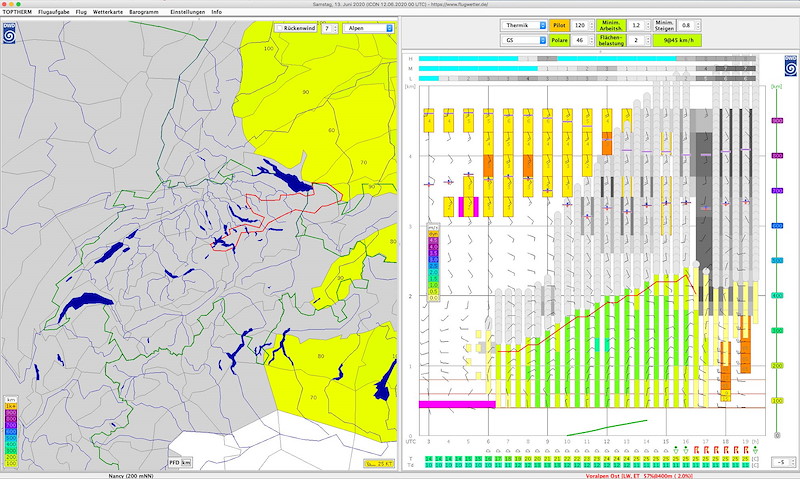The height and width of the screenshot is (479, 800).
Task: Click the stepper for Minim. Steigen value 0.8
Action: tap(698, 25)
